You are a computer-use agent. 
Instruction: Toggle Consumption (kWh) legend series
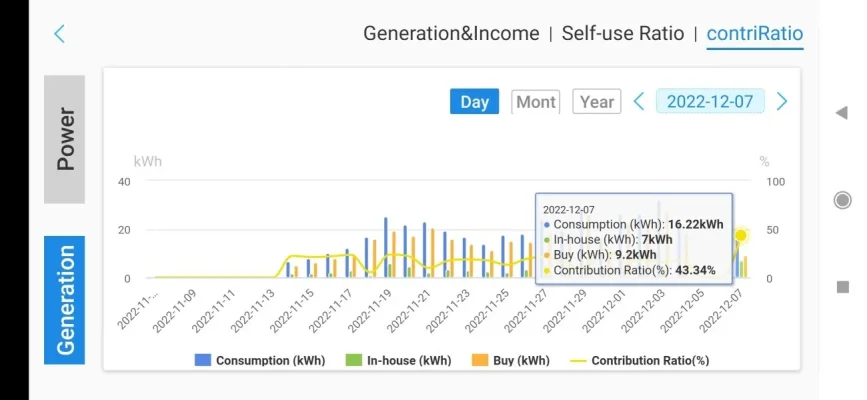[x=260, y=361]
